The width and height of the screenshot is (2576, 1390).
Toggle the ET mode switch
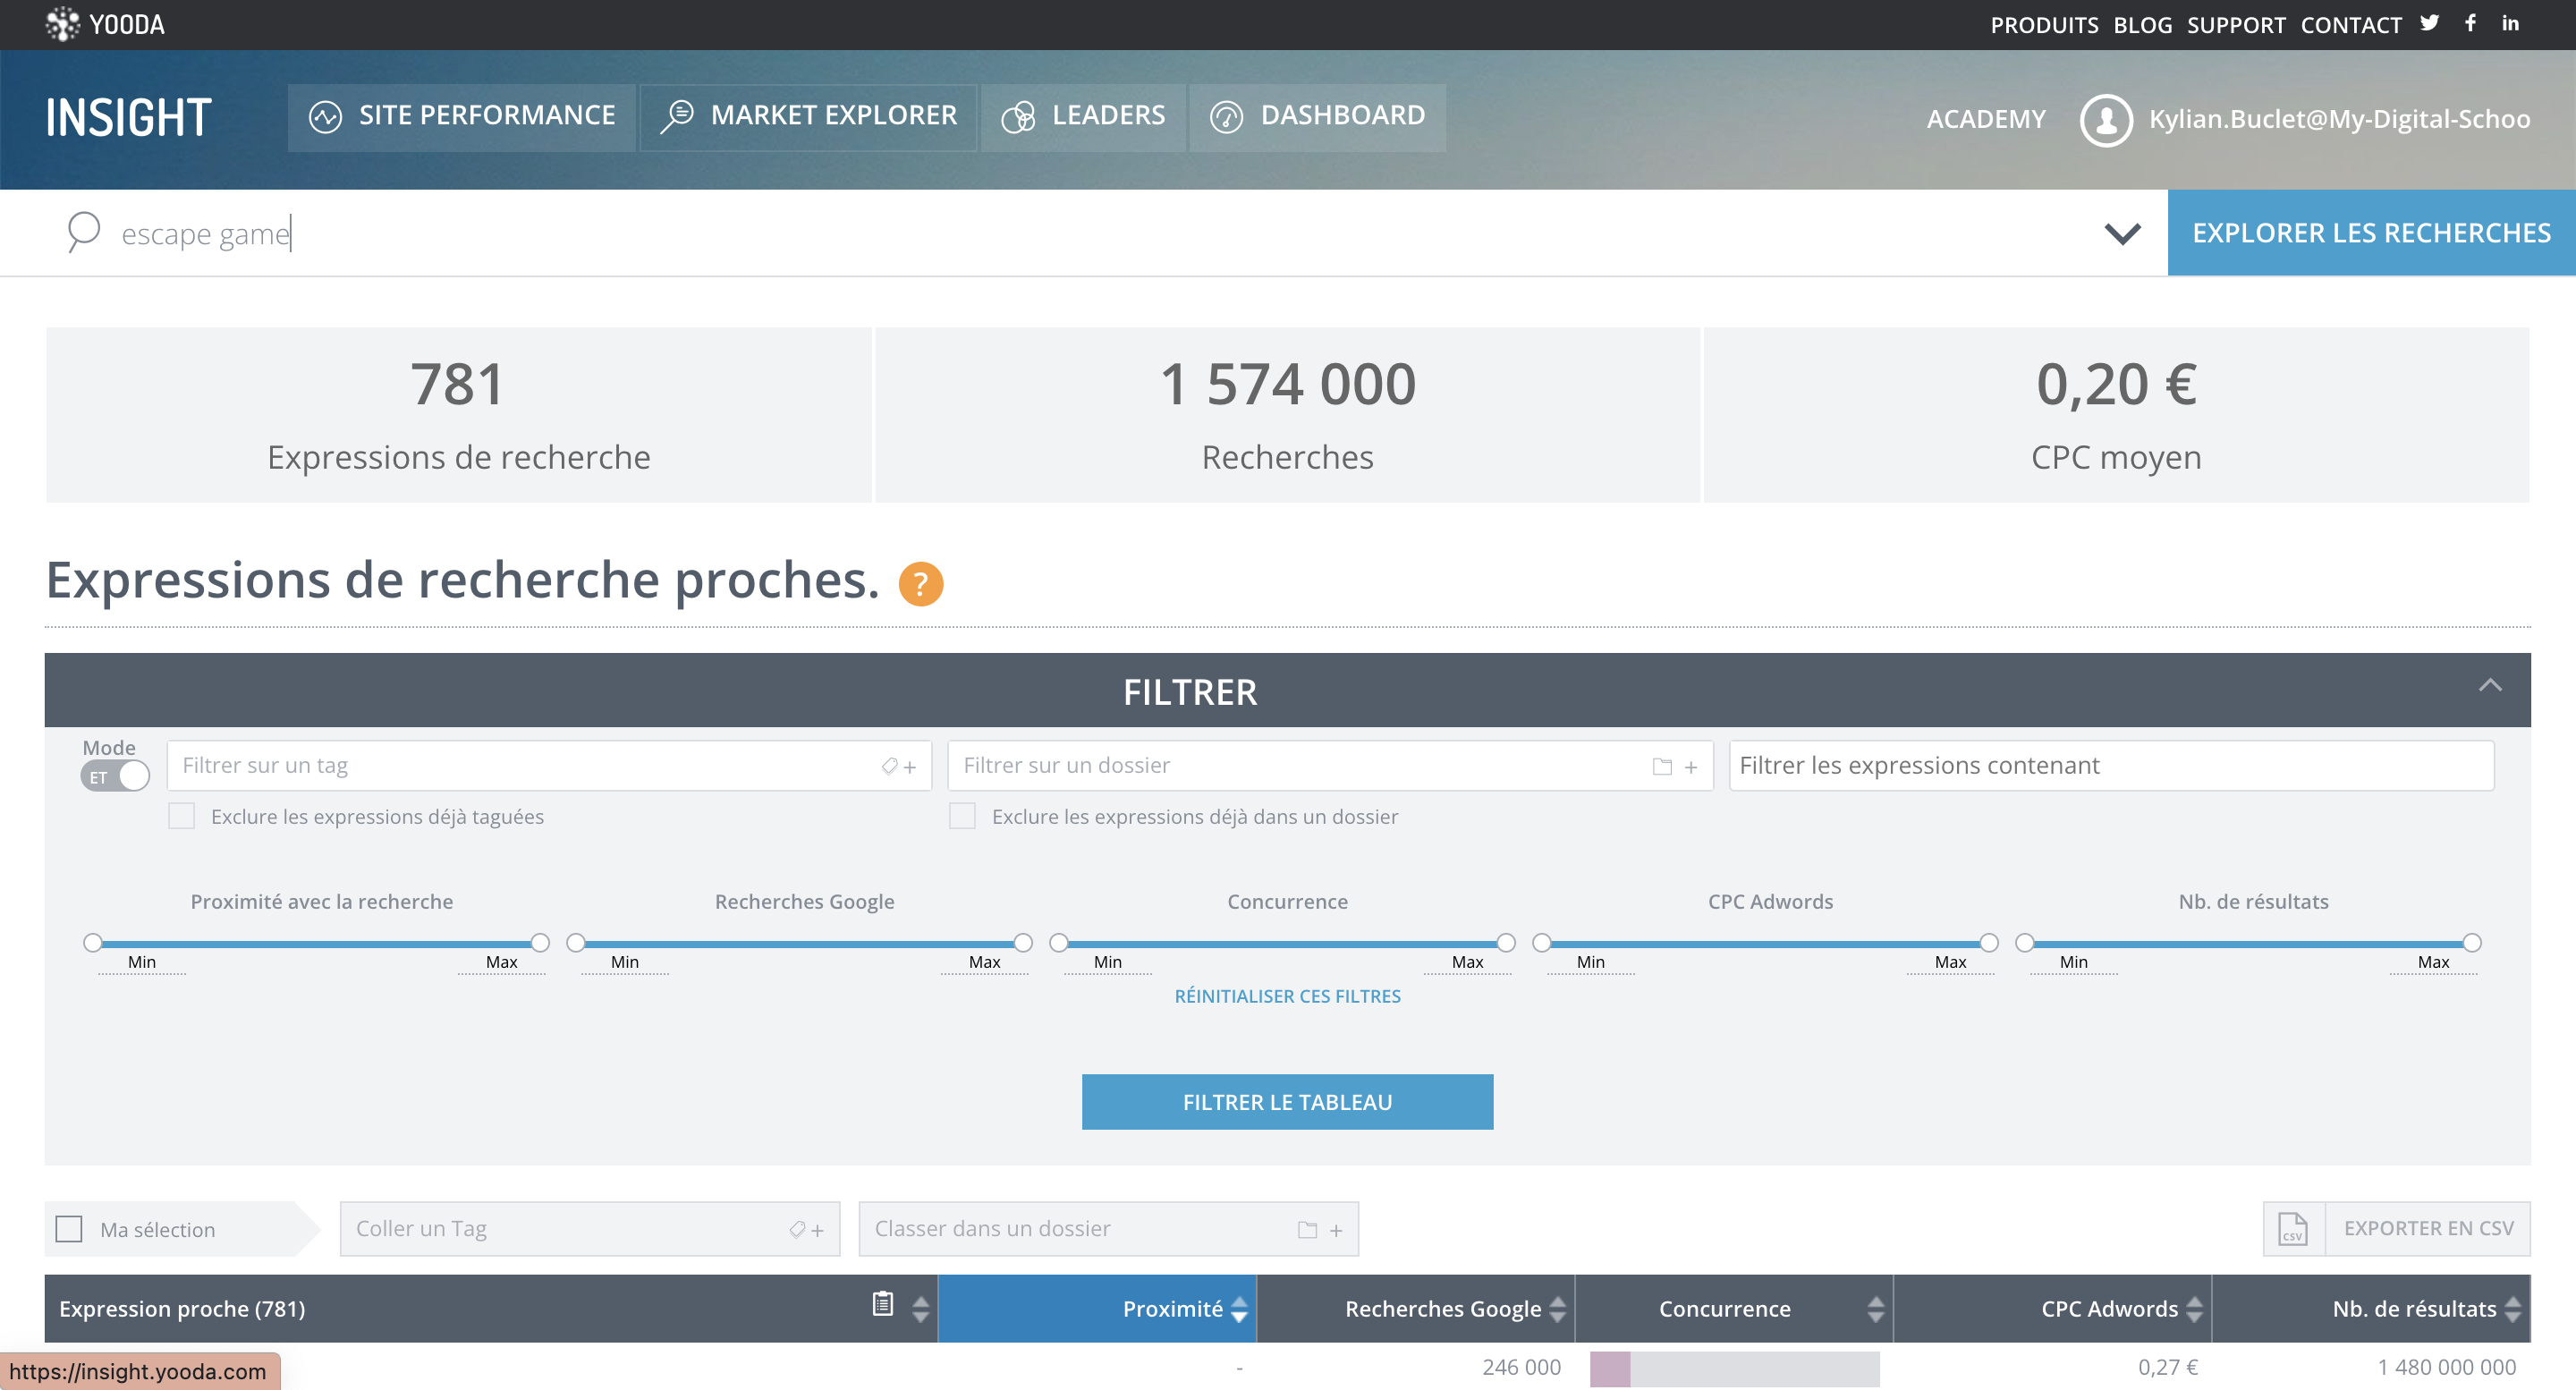pyautogui.click(x=115, y=776)
